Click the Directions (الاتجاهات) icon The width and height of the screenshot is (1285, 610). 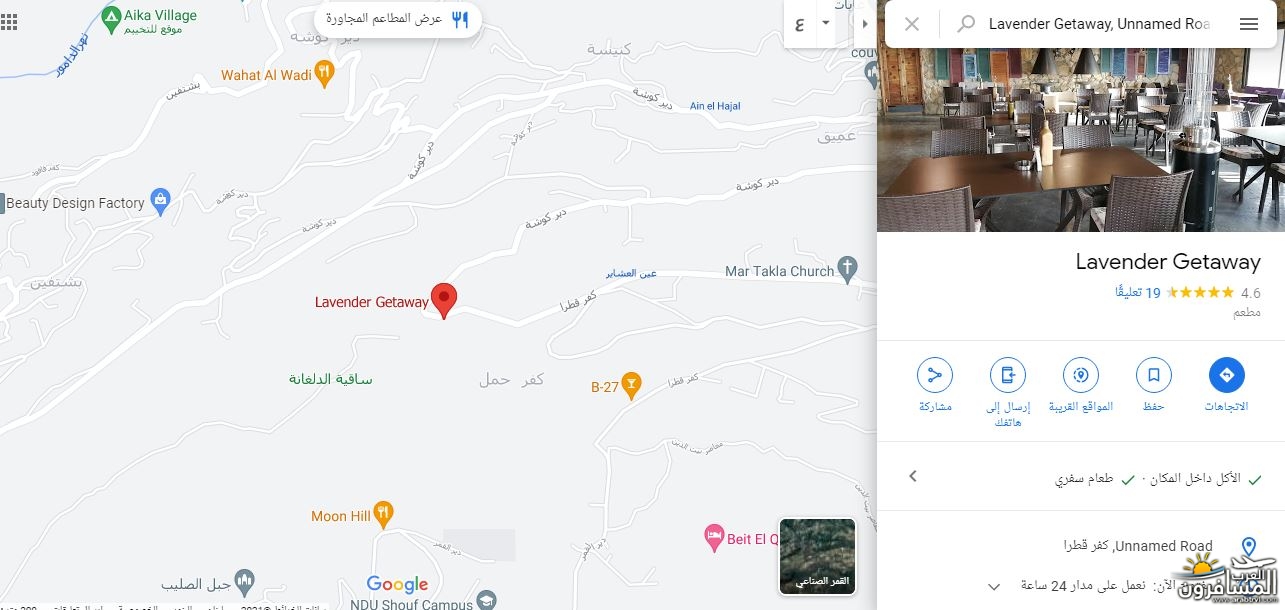1226,375
